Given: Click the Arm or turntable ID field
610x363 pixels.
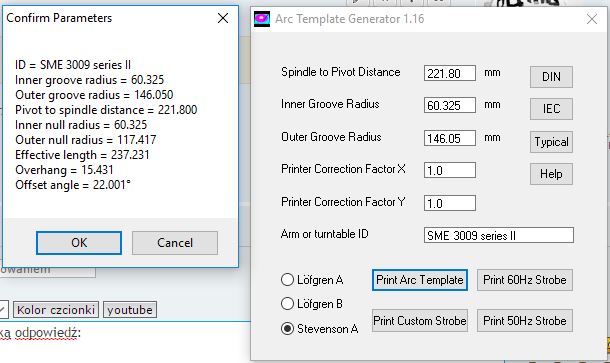Looking at the screenshot, I should coord(499,235).
